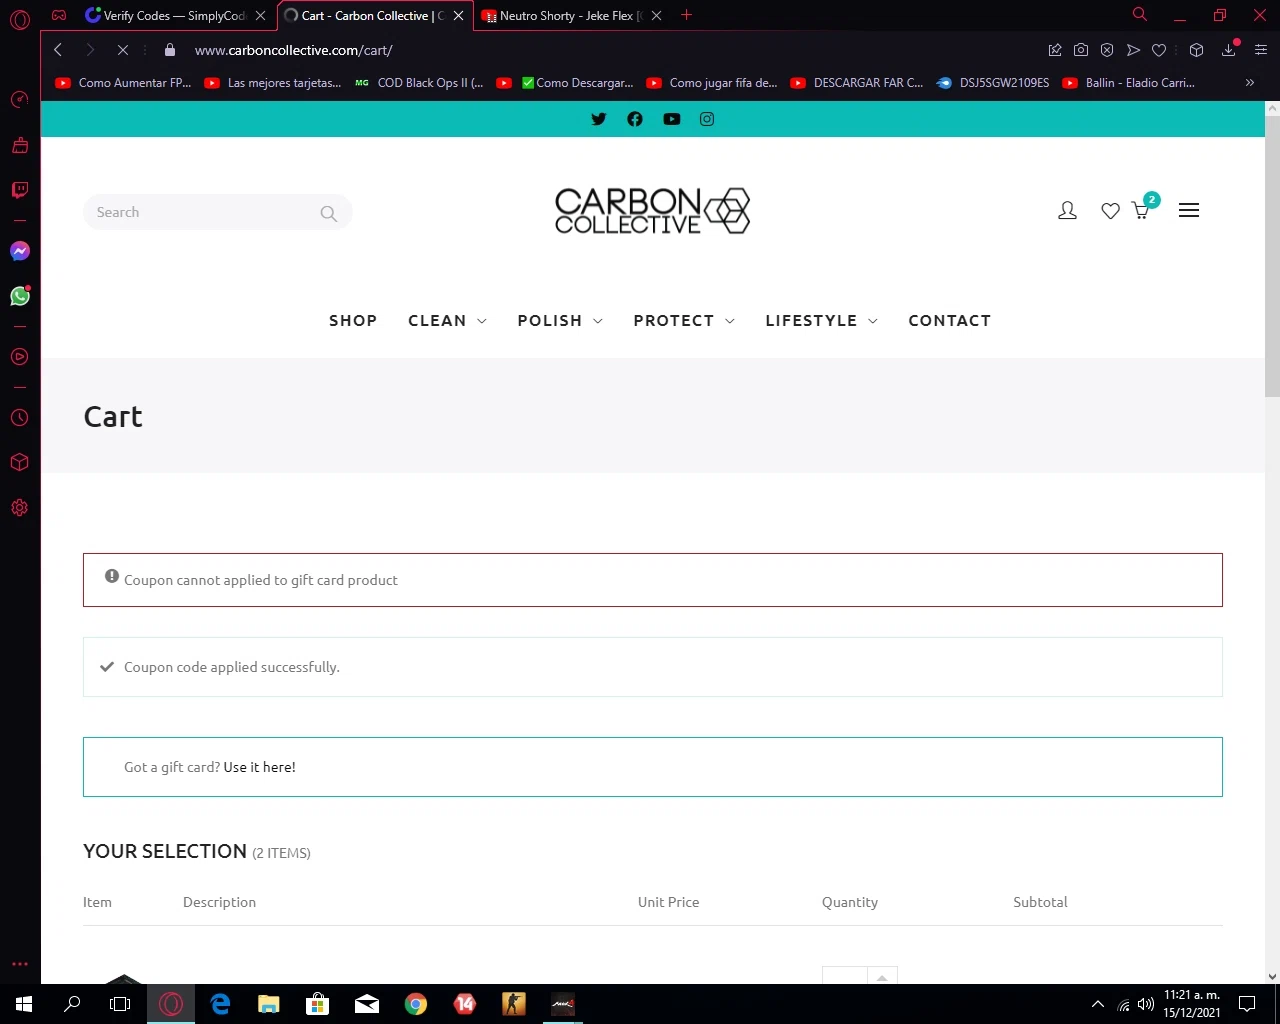Viewport: 1280px width, 1024px height.
Task: Open Opera sidebar settings gear
Action: [x=20, y=508]
